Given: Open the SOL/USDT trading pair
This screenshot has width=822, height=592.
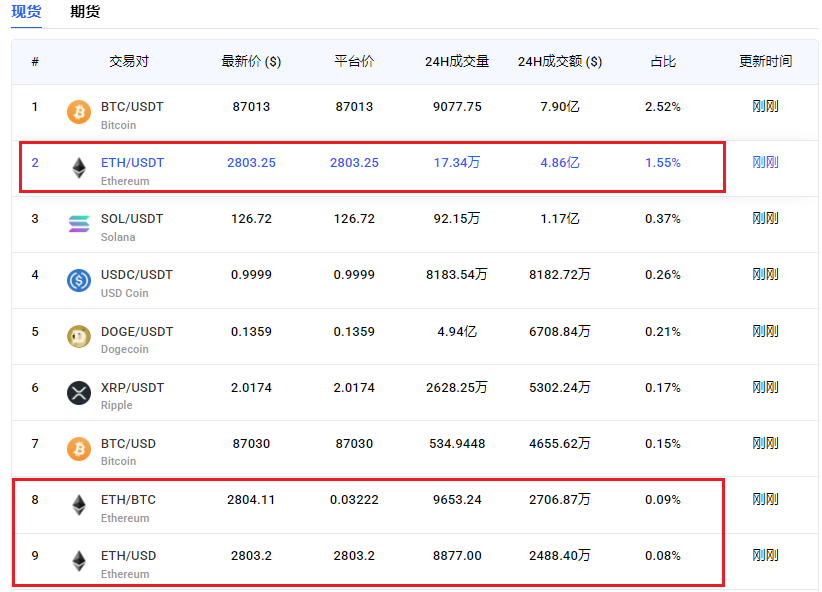Looking at the screenshot, I should click(132, 218).
